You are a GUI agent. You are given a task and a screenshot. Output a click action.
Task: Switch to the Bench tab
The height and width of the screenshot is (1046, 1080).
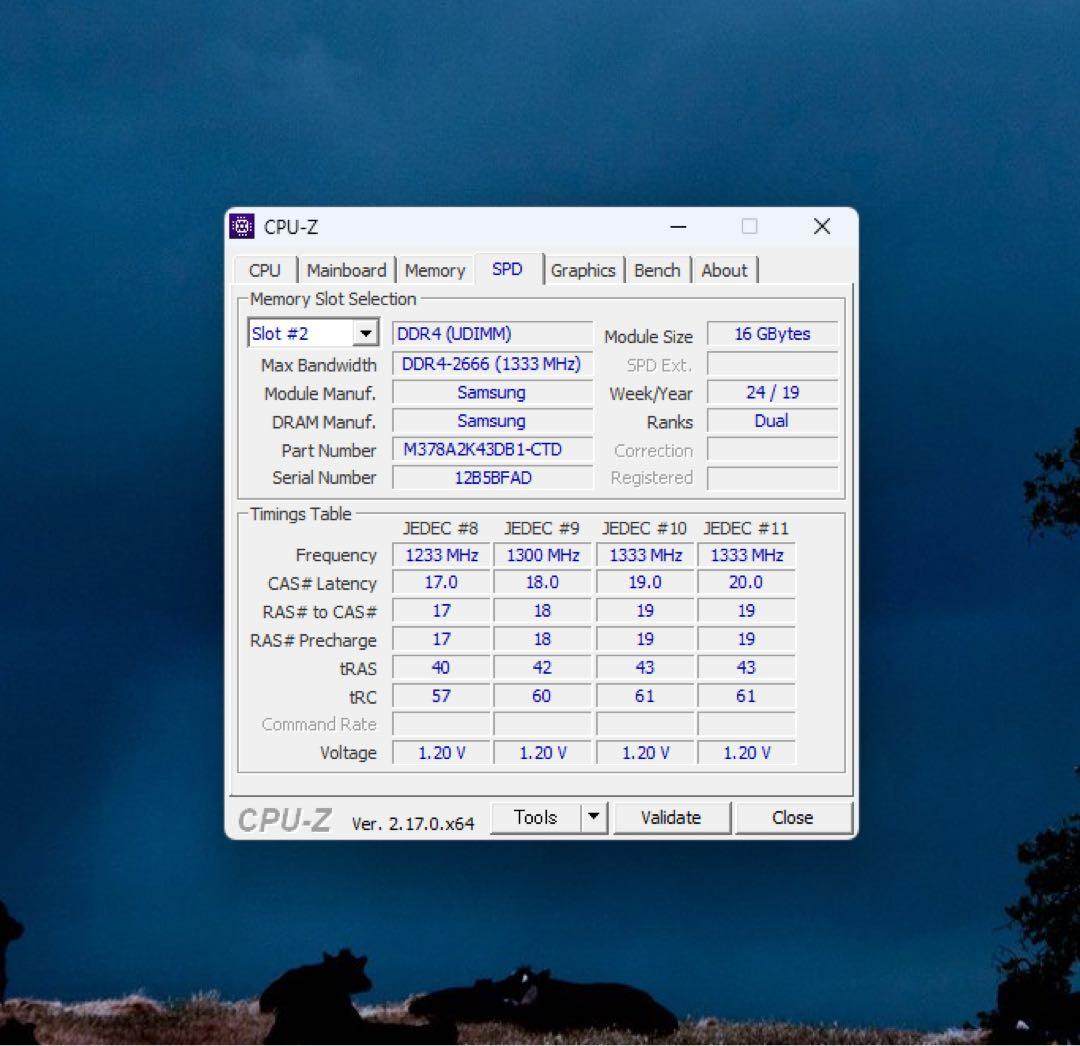click(x=657, y=269)
